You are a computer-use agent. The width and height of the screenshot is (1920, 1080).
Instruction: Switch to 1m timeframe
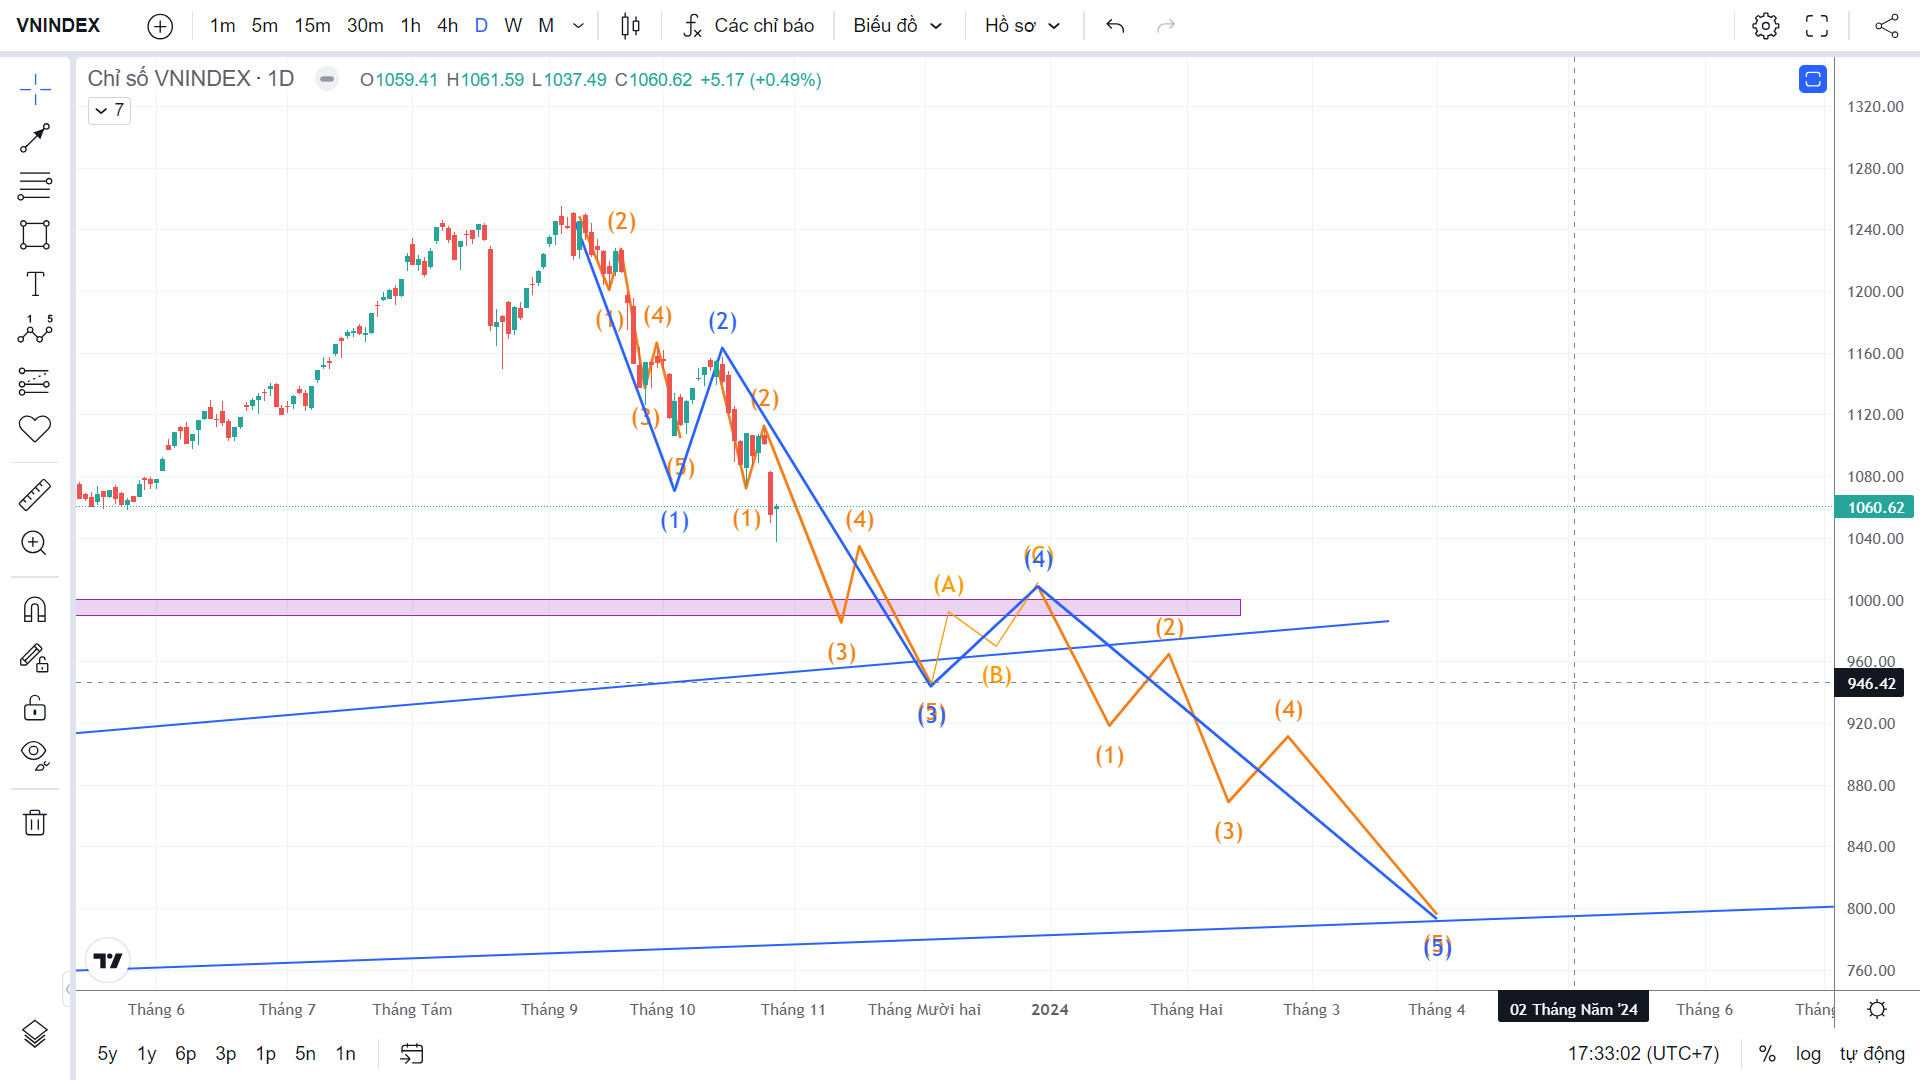point(222,26)
